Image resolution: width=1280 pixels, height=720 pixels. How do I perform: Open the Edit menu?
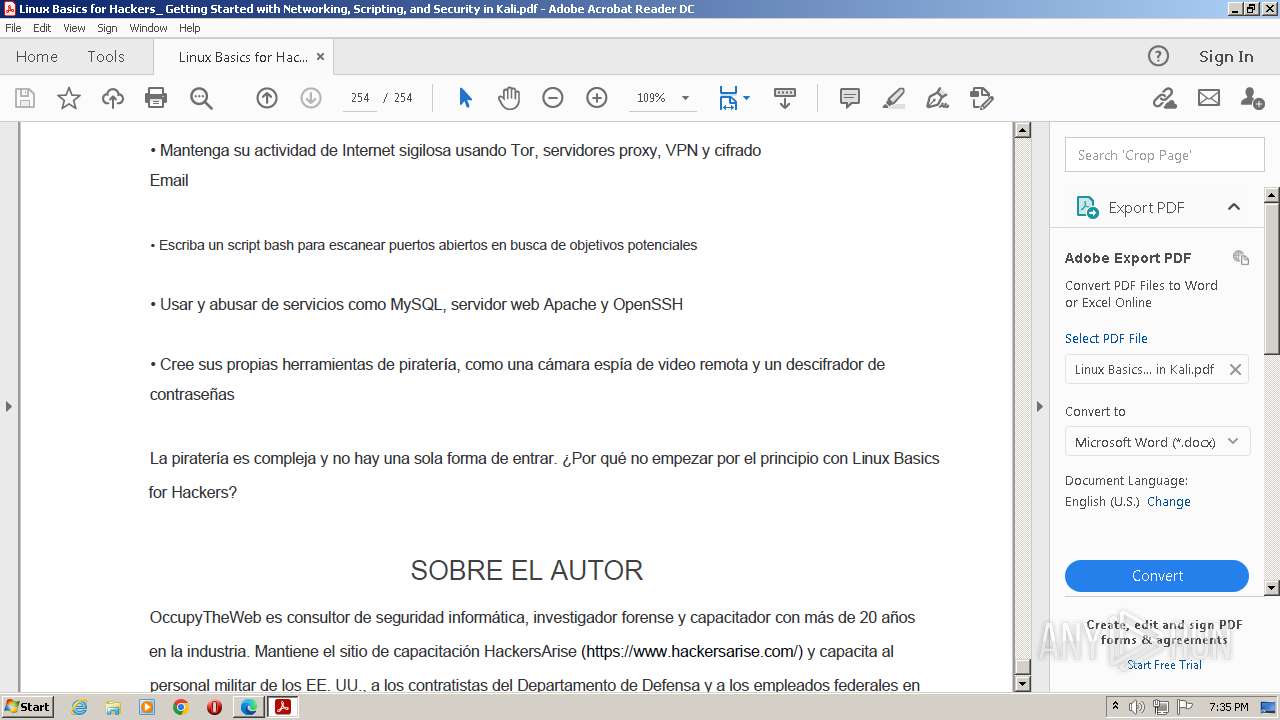click(x=42, y=28)
